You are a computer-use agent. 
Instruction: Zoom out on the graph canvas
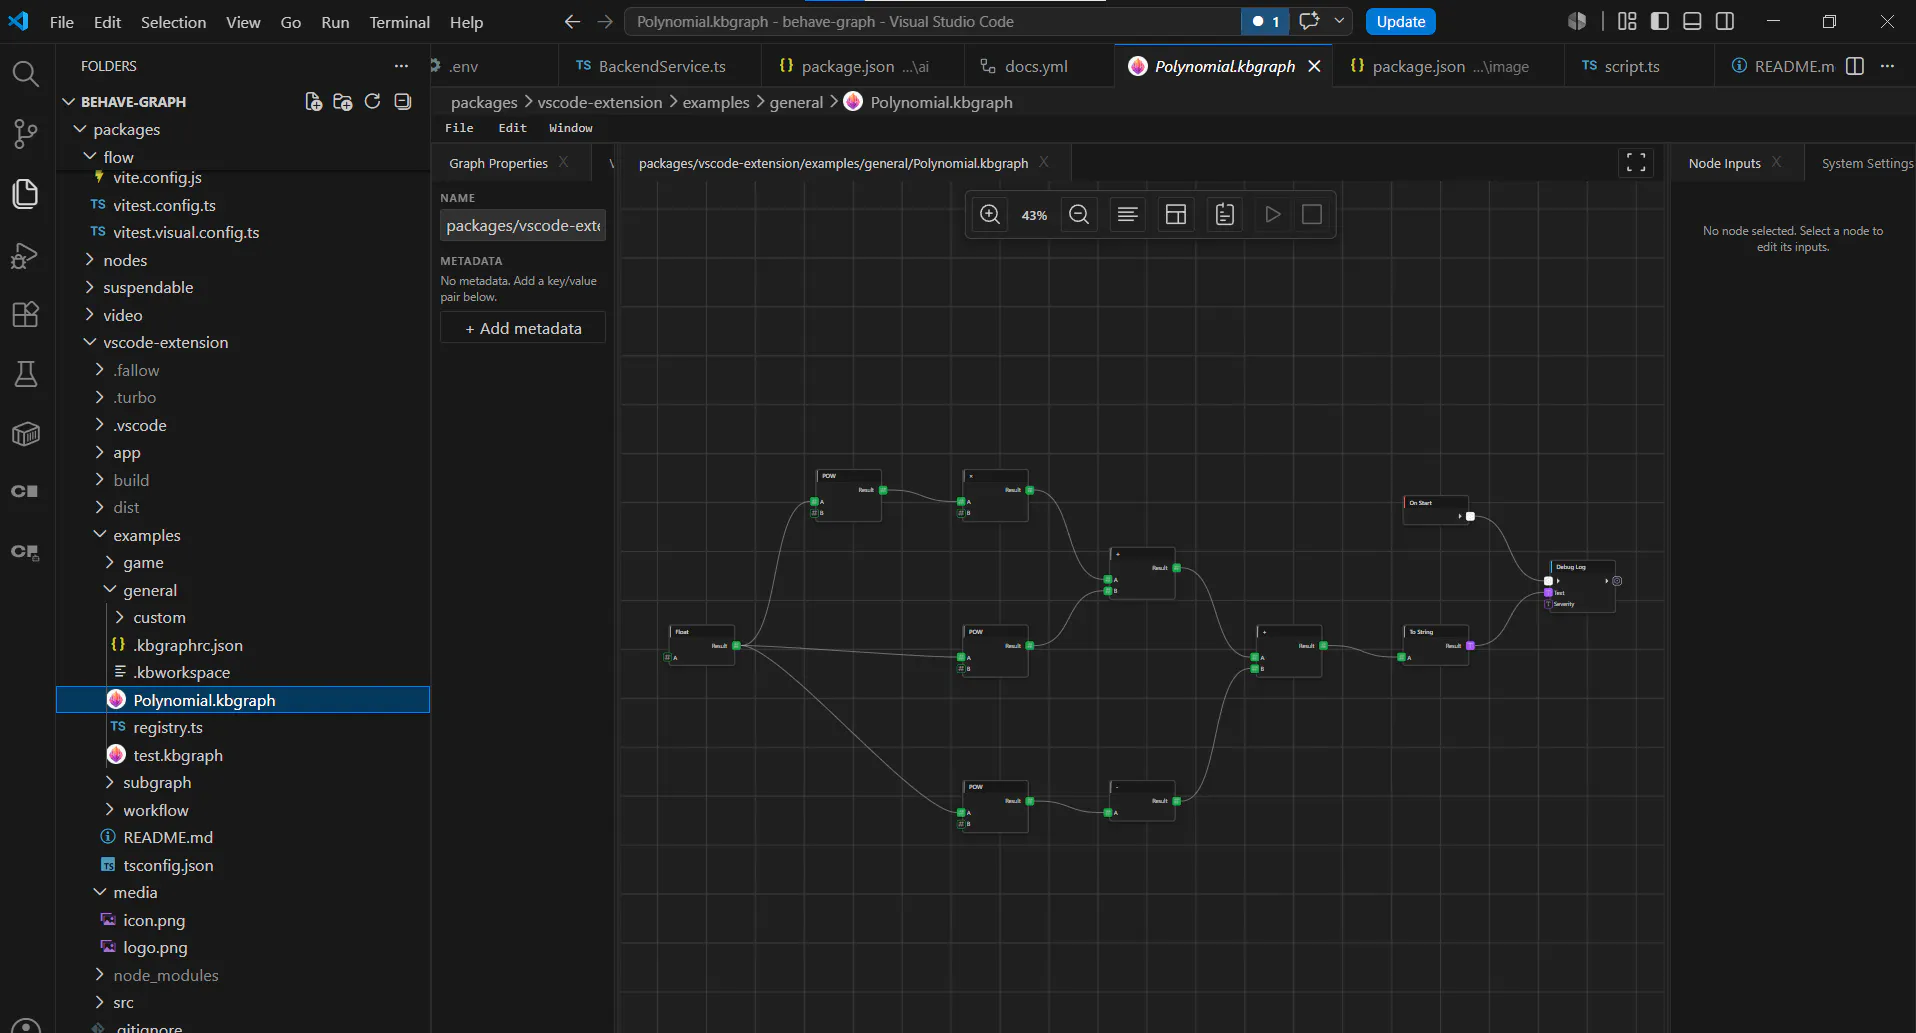[1079, 215]
